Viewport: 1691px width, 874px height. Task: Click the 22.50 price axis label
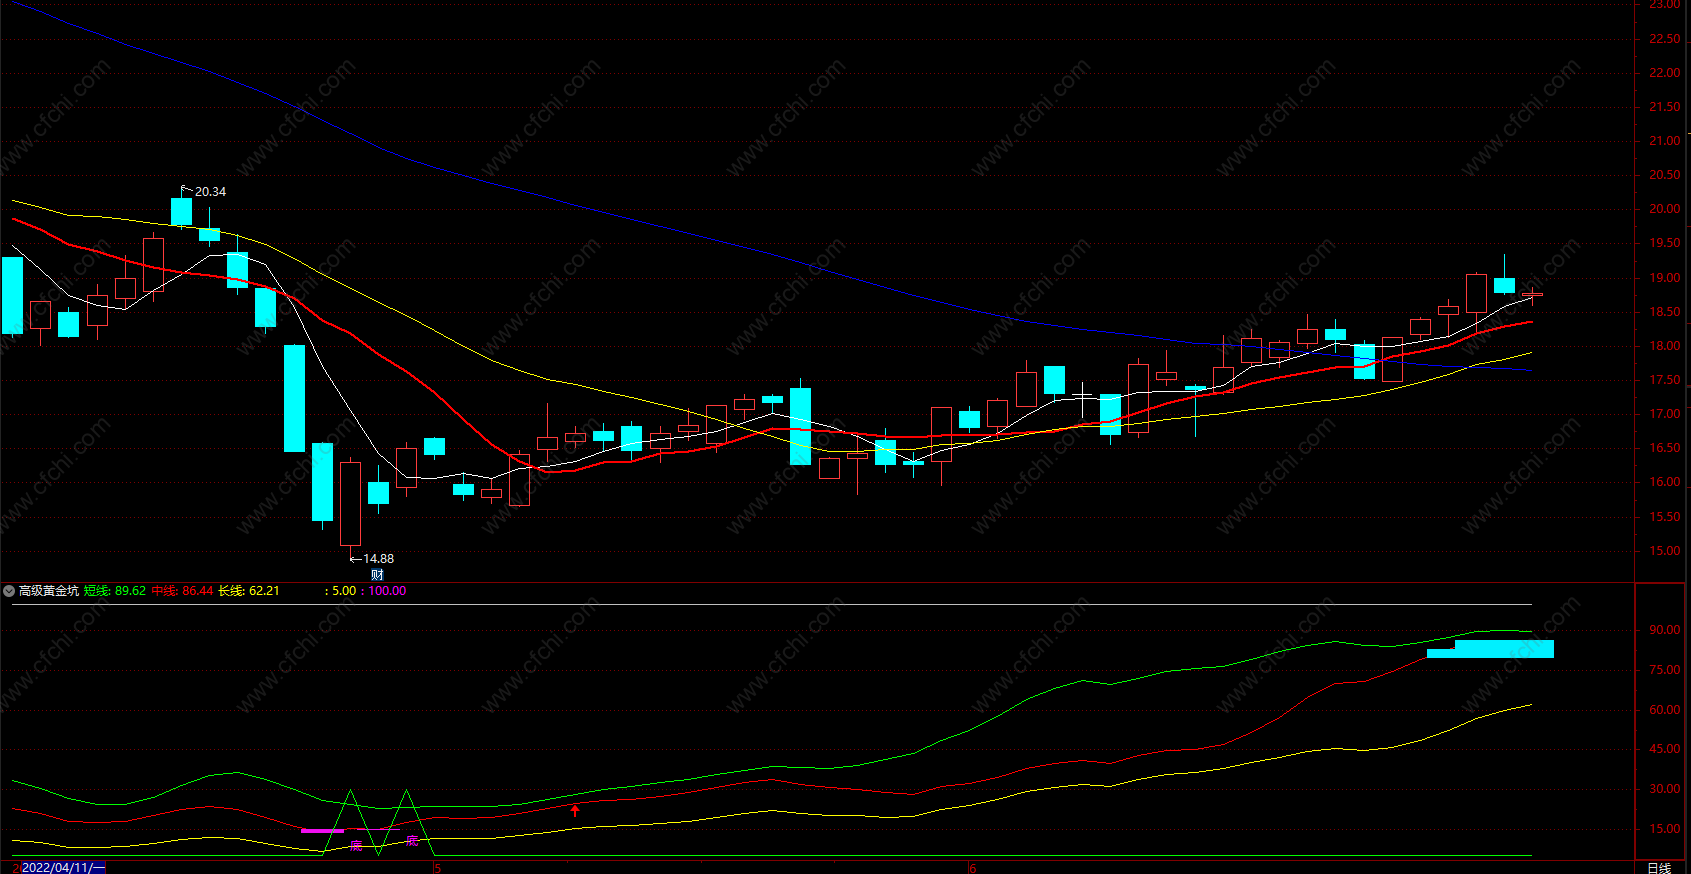click(x=1664, y=39)
